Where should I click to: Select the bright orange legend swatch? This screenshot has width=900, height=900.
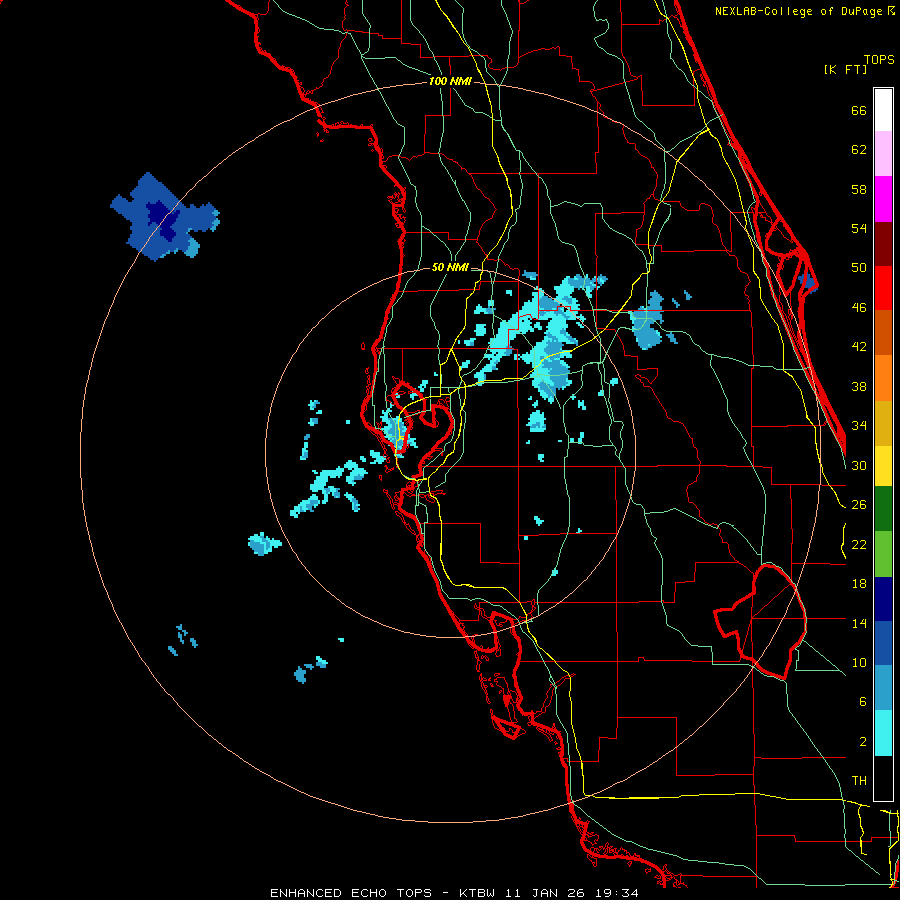pyautogui.click(x=883, y=378)
